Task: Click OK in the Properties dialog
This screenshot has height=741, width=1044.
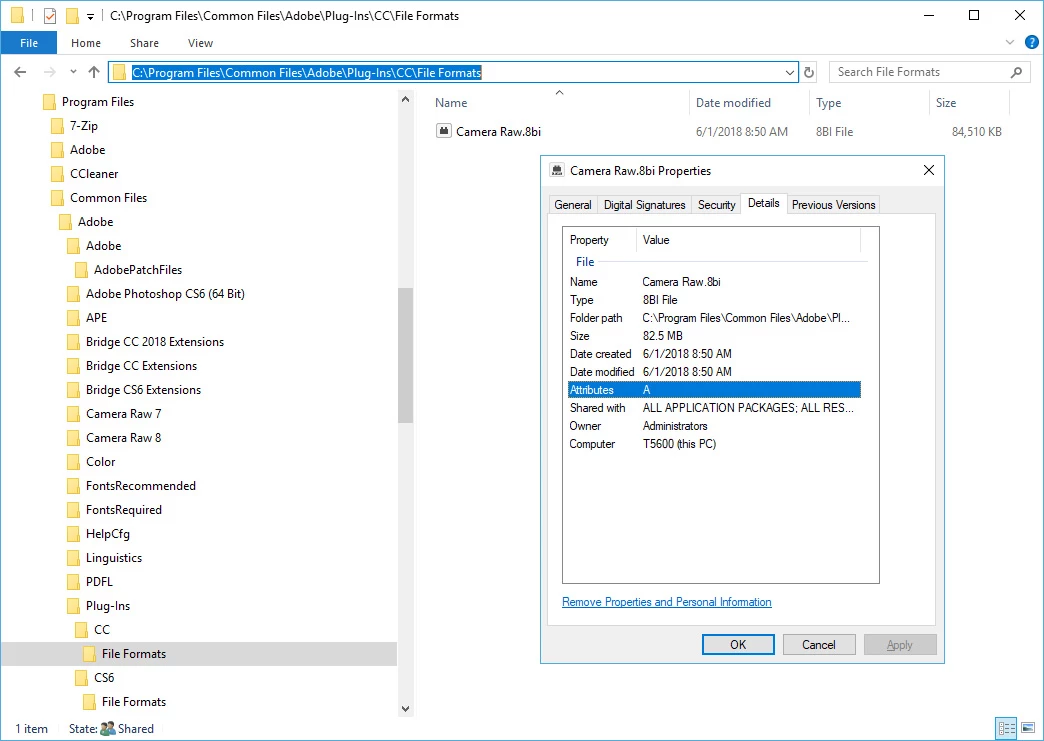Action: coord(738,644)
